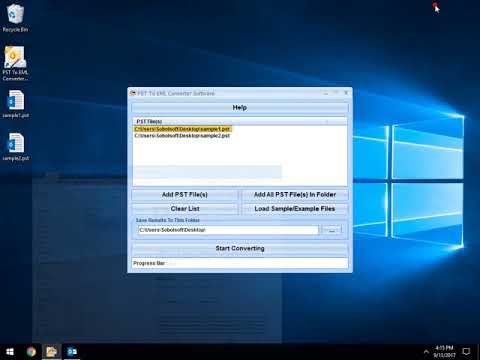Open the Help button in the converter

coord(240,108)
